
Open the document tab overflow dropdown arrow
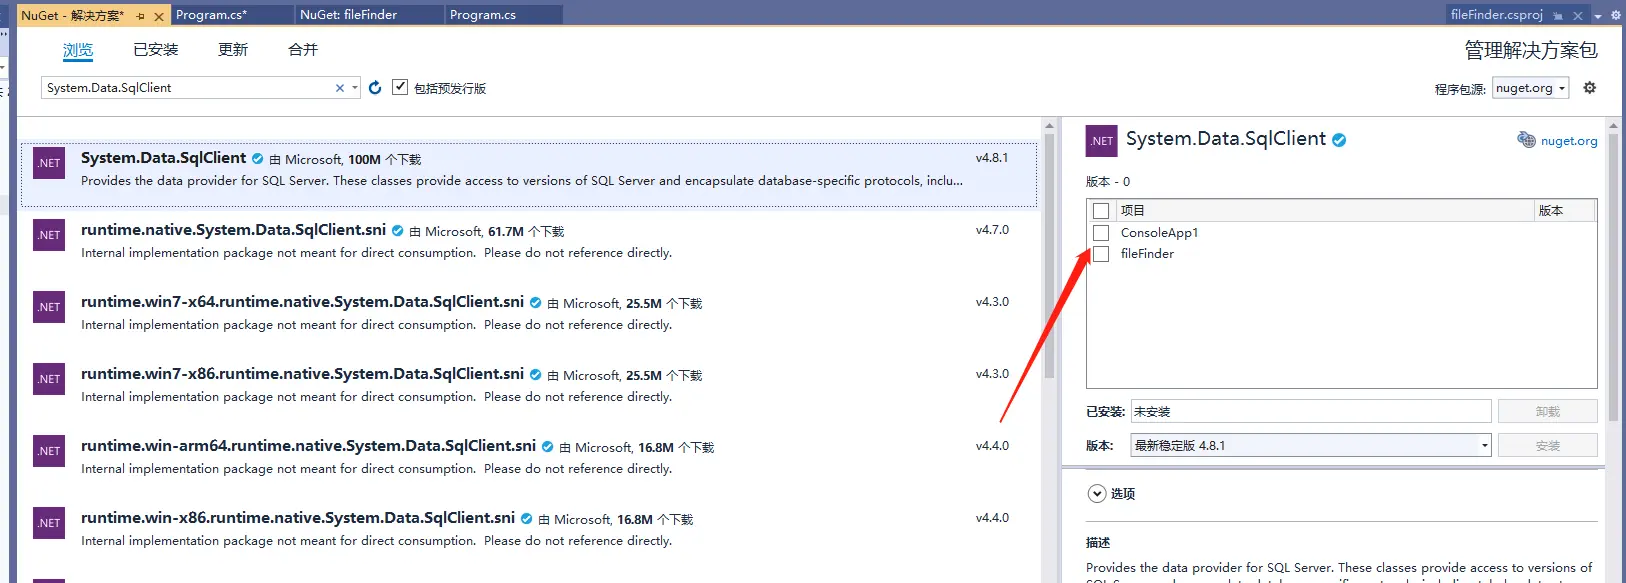click(x=1598, y=16)
